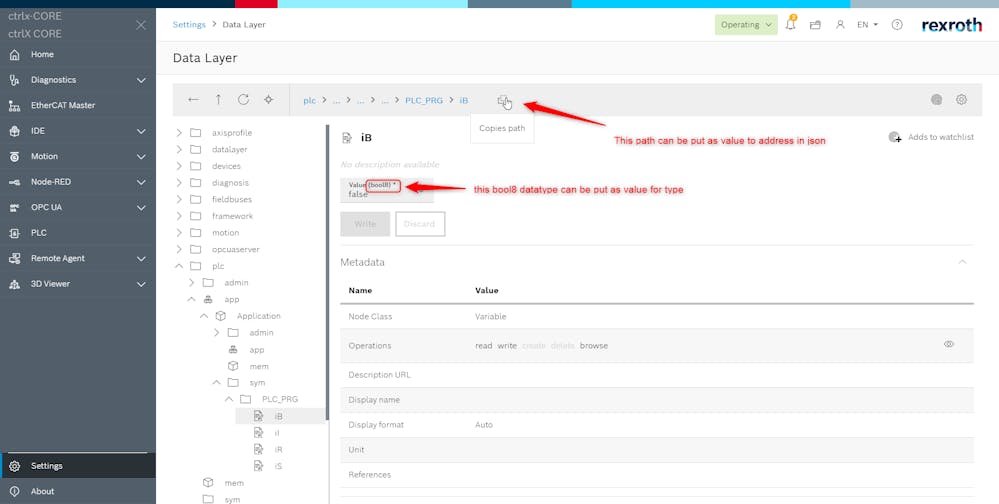The width and height of the screenshot is (999, 504).
Task: Click the Settings breadcrumb link
Action: 189,25
